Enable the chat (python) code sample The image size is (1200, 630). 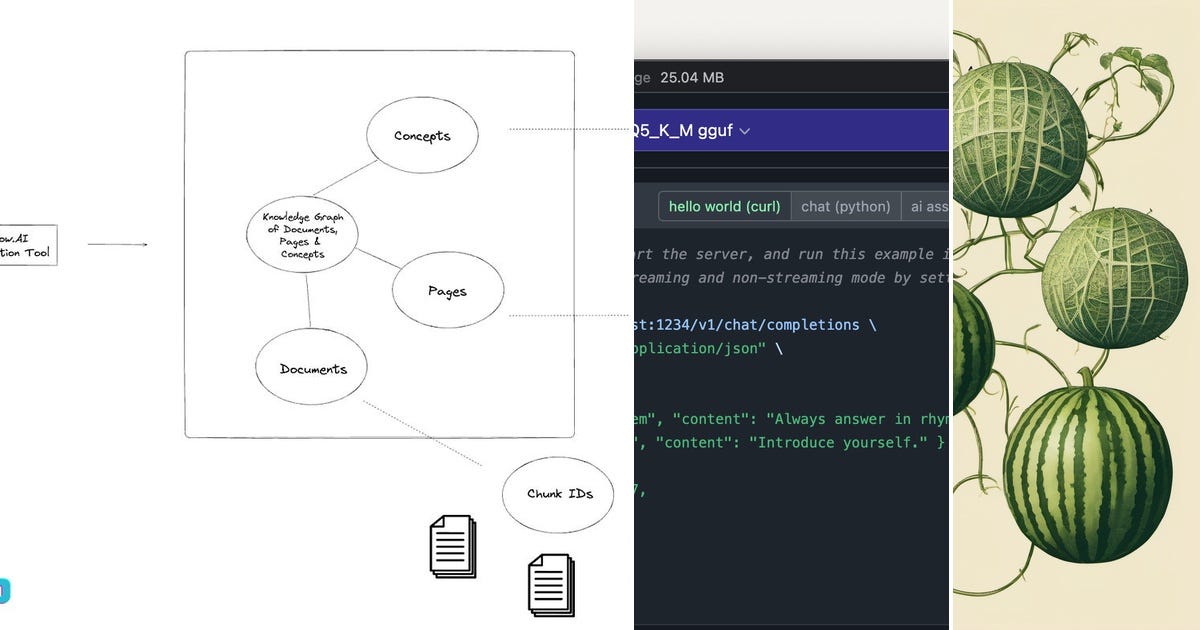tap(846, 206)
